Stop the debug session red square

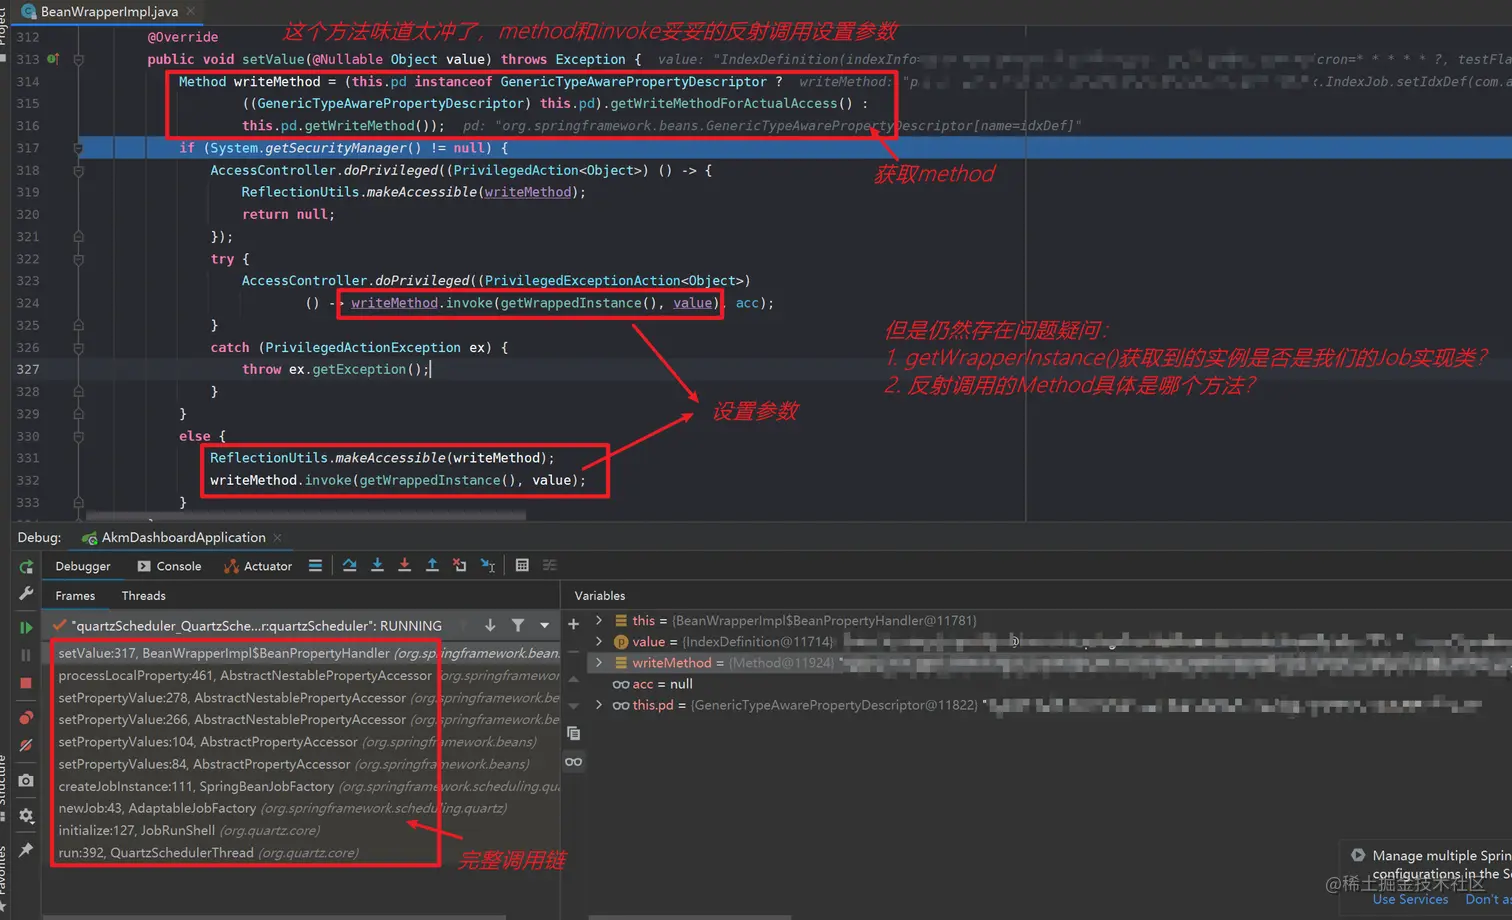tap(26, 683)
